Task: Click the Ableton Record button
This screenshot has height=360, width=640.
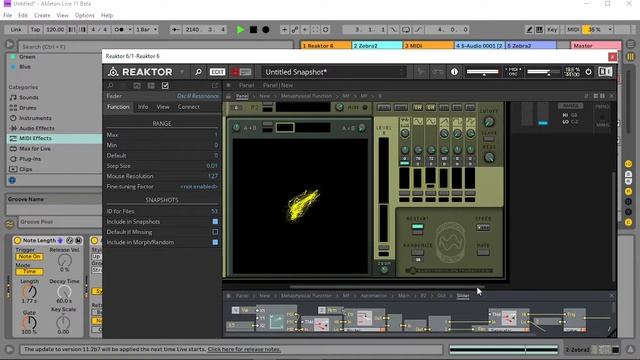Action: point(266,30)
